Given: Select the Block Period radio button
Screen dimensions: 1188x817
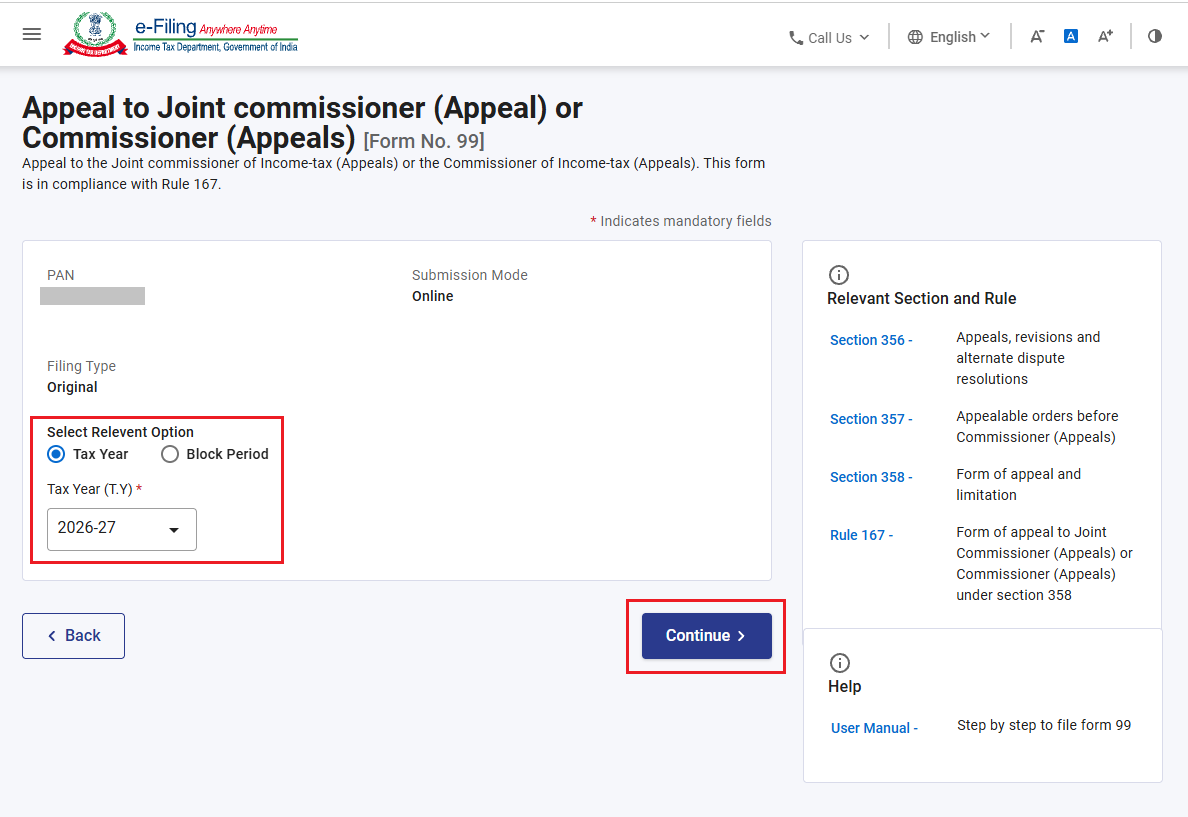Looking at the screenshot, I should (170, 454).
